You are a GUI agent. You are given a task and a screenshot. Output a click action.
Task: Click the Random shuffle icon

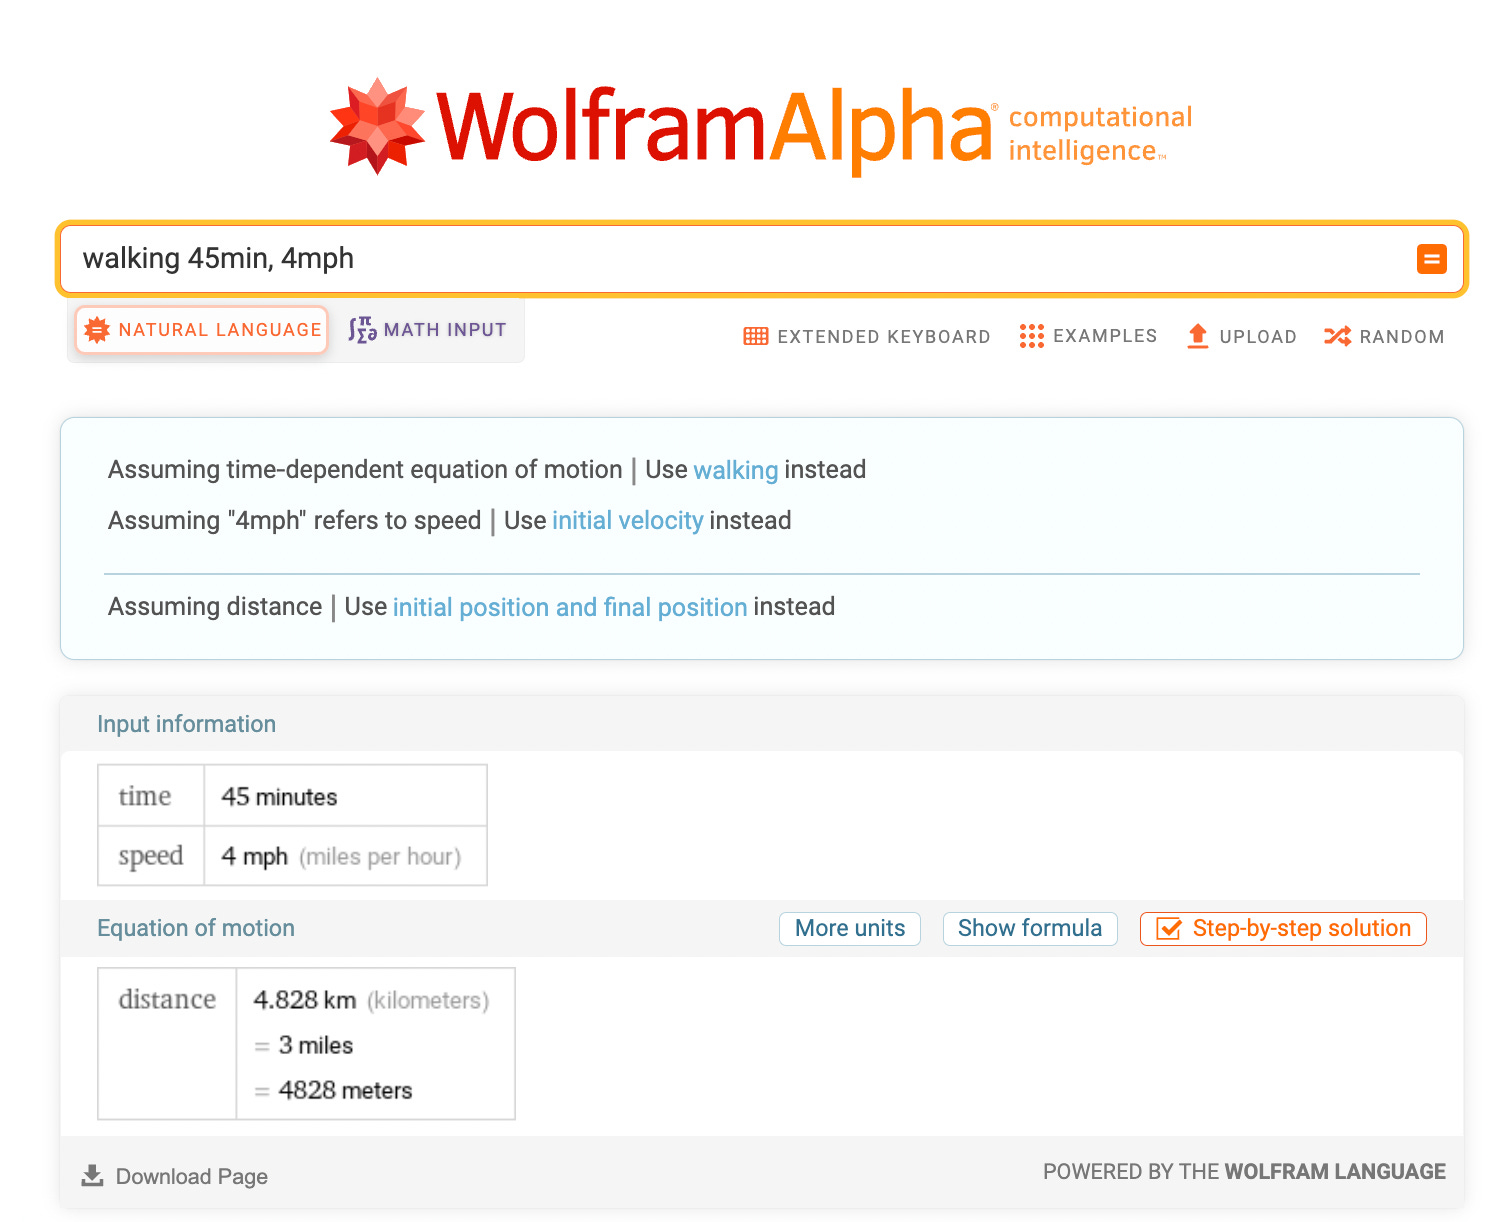pyautogui.click(x=1337, y=336)
